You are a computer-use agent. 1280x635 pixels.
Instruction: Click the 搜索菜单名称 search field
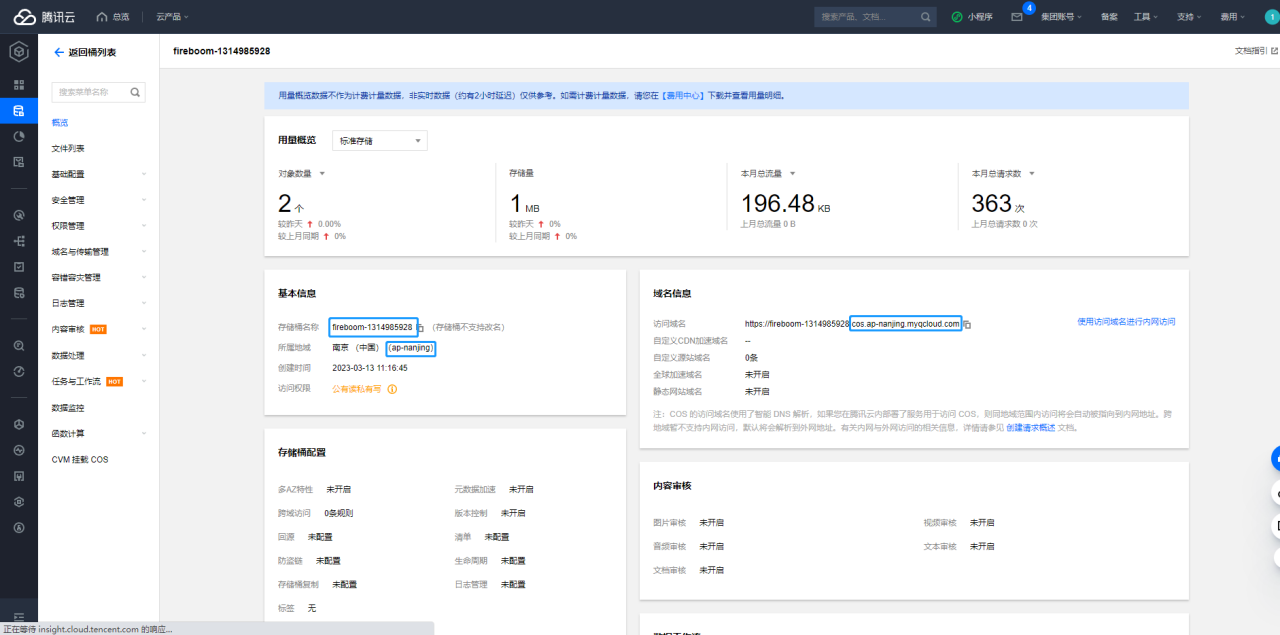[x=90, y=92]
